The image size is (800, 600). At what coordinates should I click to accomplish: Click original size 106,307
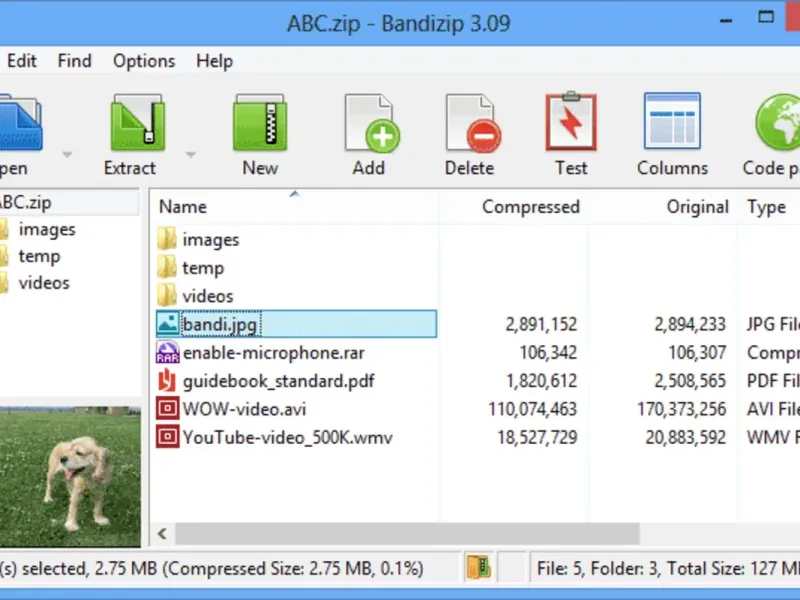(697, 353)
